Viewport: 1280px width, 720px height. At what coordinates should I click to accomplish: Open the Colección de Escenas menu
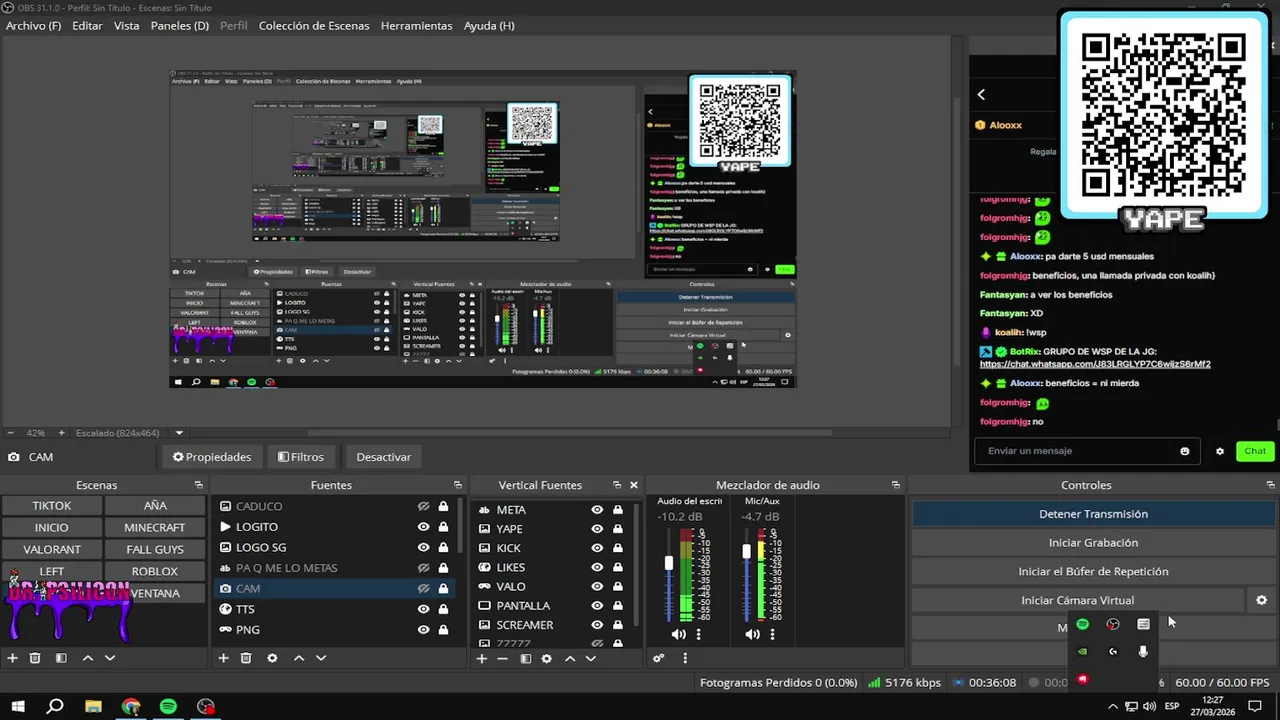coord(314,25)
